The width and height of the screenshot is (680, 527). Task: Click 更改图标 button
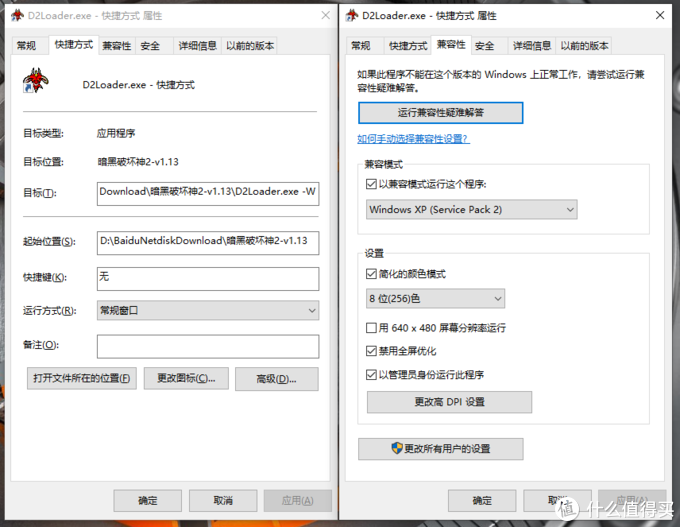(186, 378)
